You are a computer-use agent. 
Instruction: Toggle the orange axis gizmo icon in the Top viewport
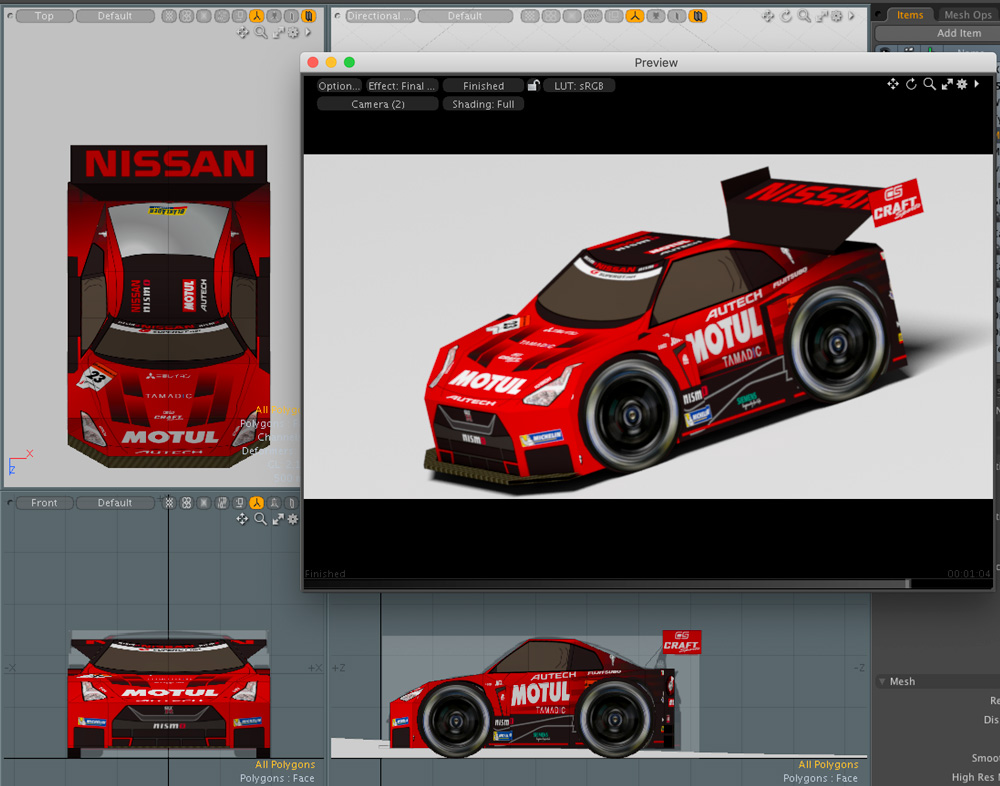(256, 16)
